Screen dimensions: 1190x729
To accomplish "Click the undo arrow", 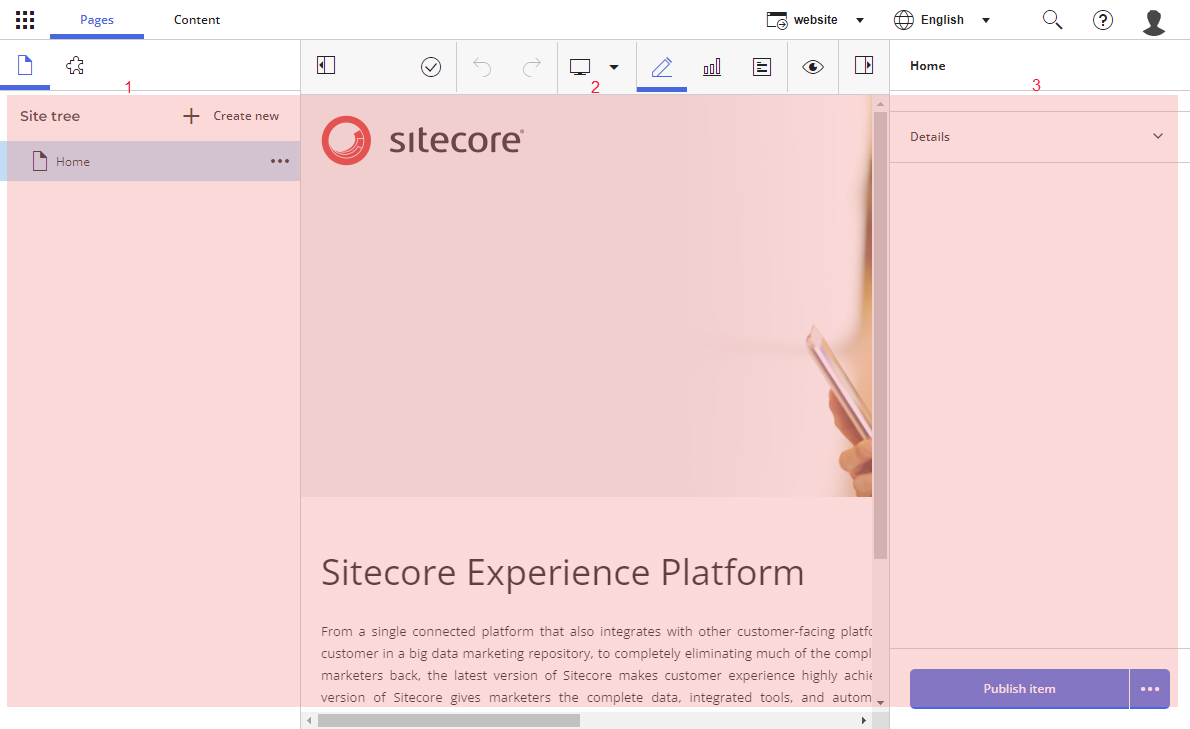I will (482, 67).
